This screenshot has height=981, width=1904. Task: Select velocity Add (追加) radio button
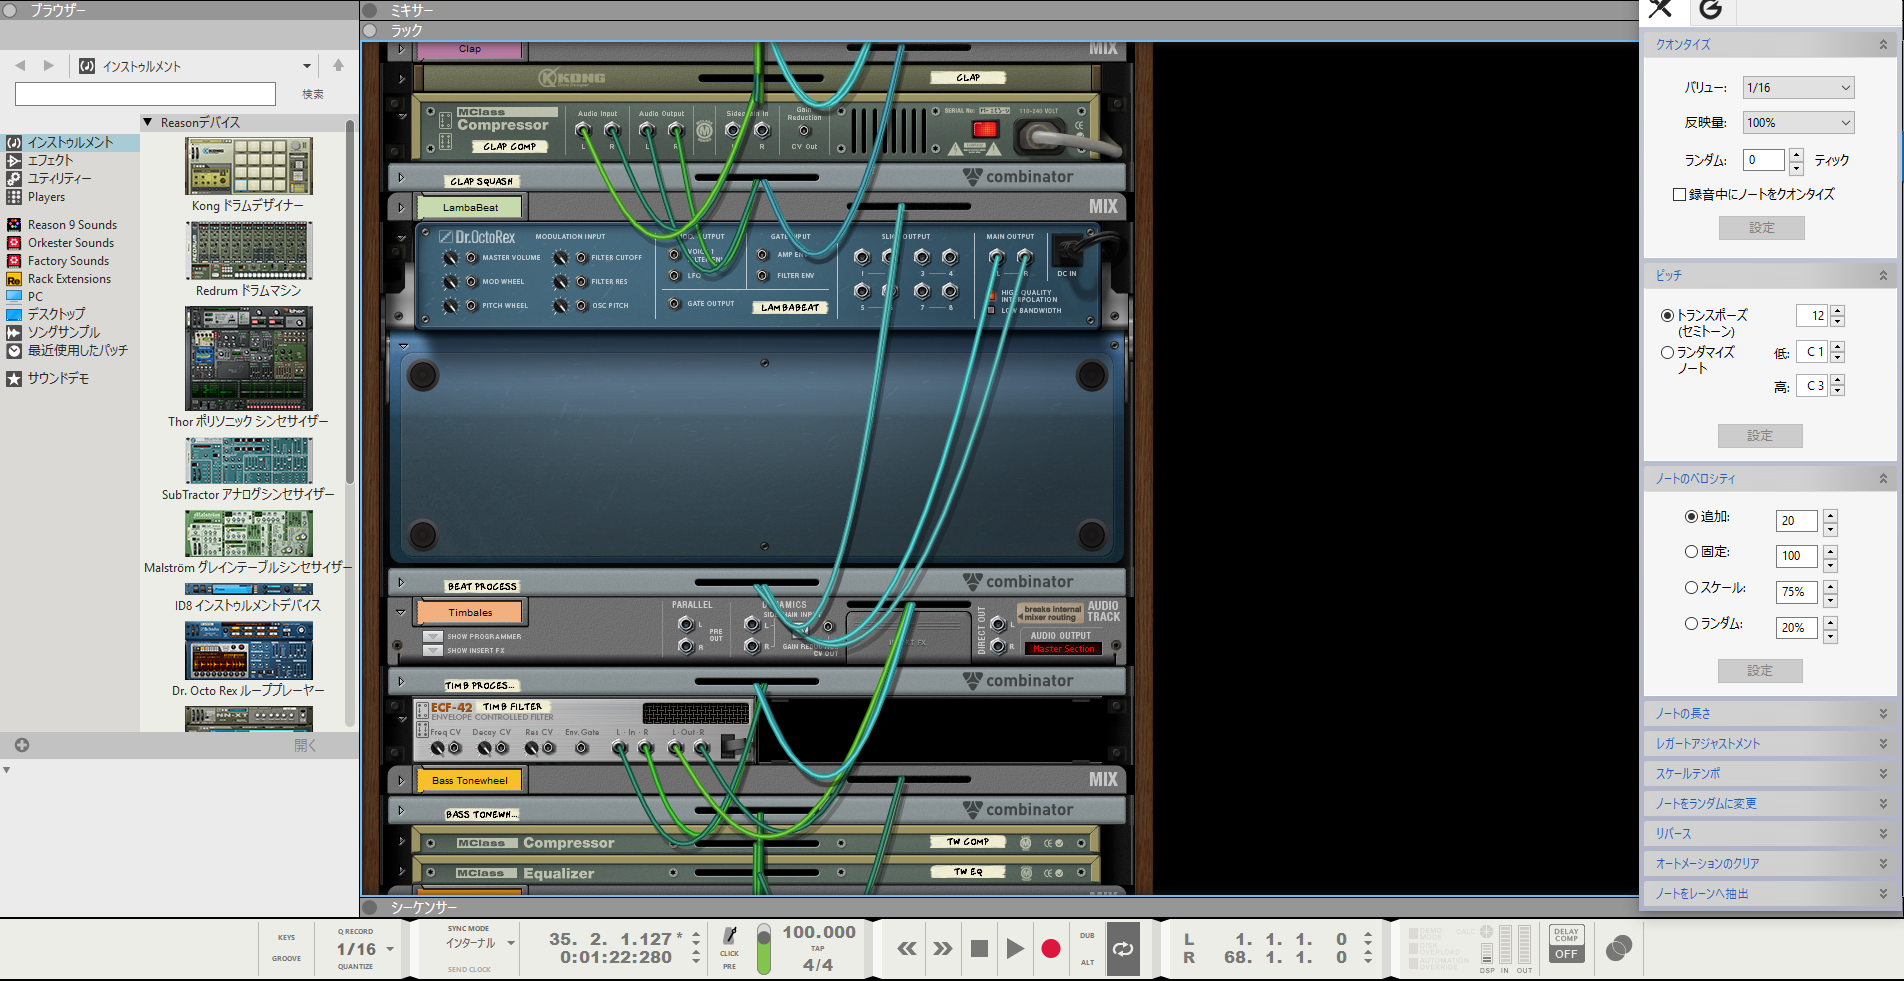click(1691, 517)
